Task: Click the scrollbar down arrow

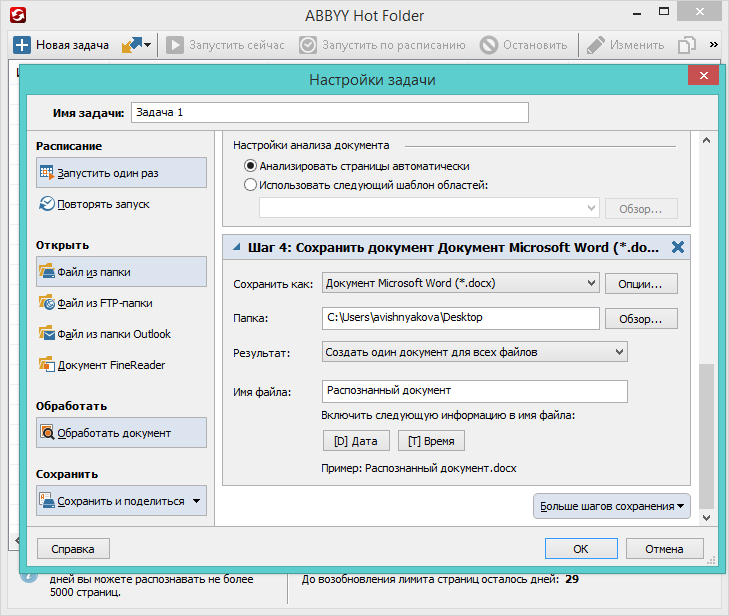Action: (x=706, y=517)
